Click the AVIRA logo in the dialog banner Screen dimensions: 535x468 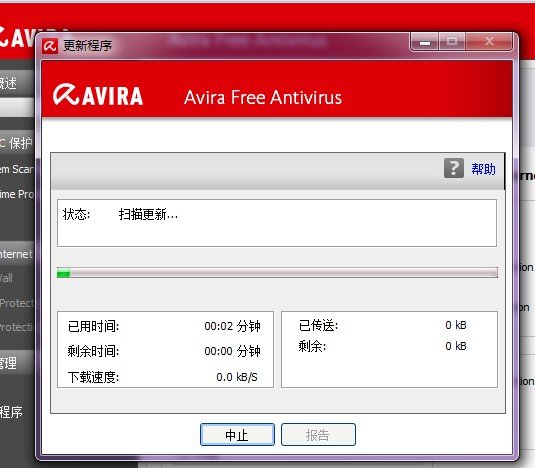98,95
